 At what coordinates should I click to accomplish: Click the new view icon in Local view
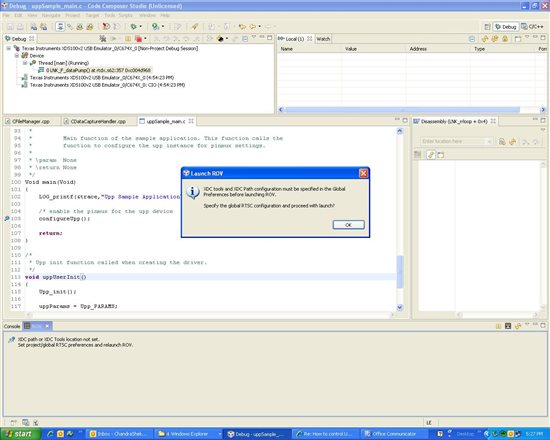518,39
